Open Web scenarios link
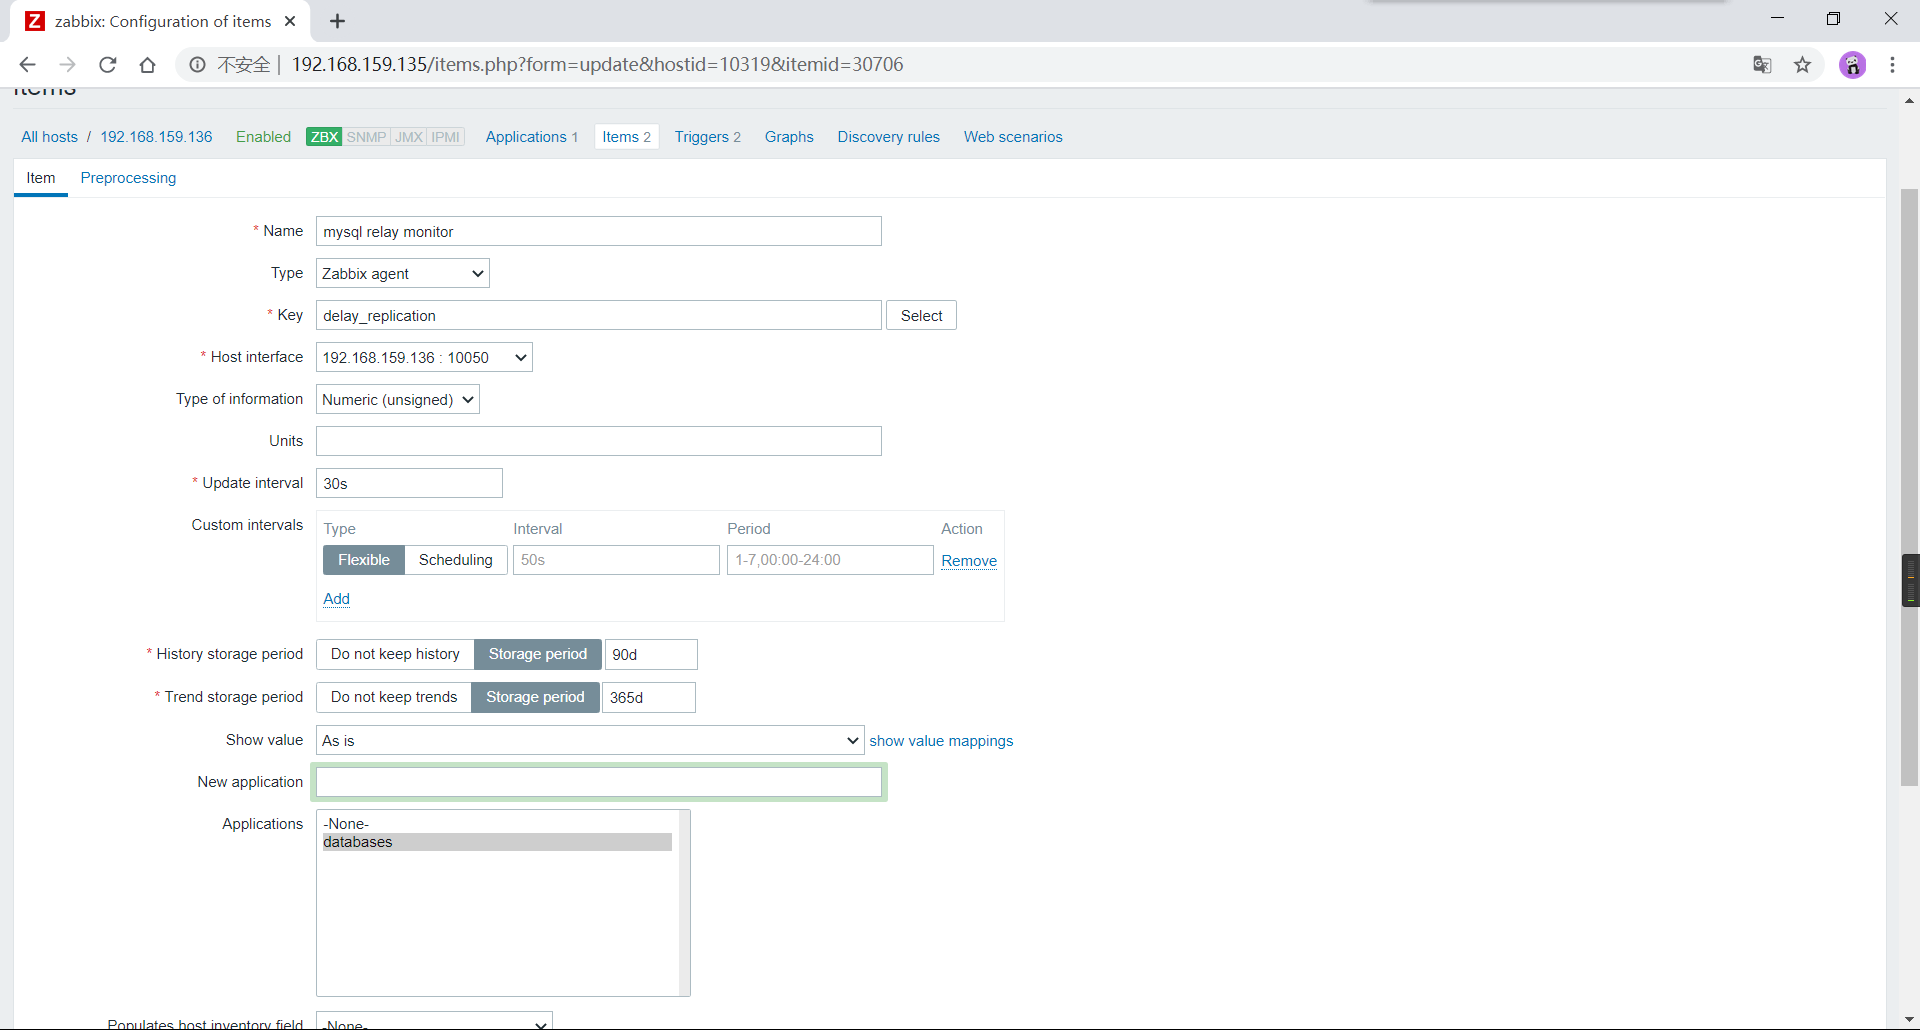Image resolution: width=1920 pixels, height=1030 pixels. [1013, 137]
